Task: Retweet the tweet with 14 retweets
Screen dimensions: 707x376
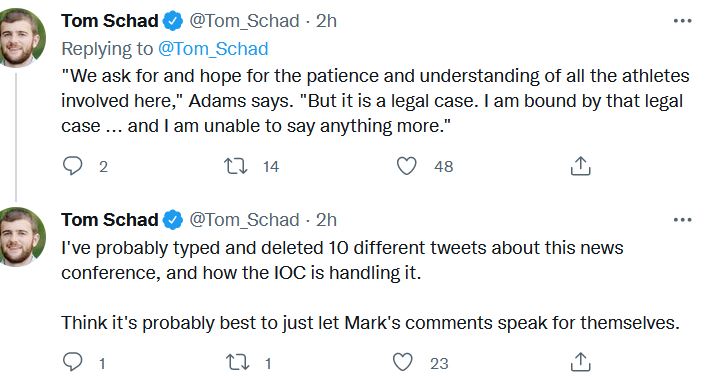Action: pyautogui.click(x=236, y=166)
